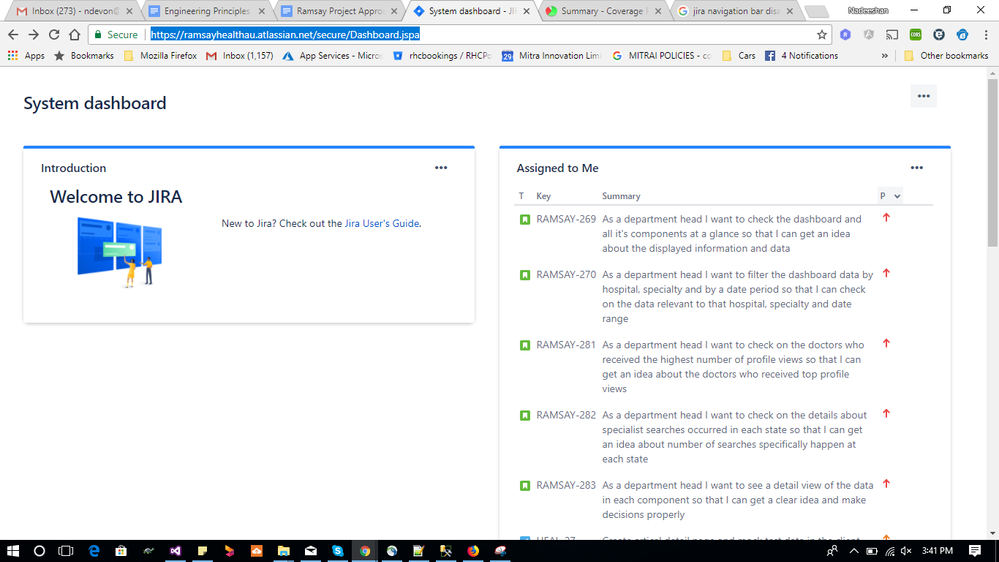Reload the page
The image size is (999, 562).
pos(54,34)
